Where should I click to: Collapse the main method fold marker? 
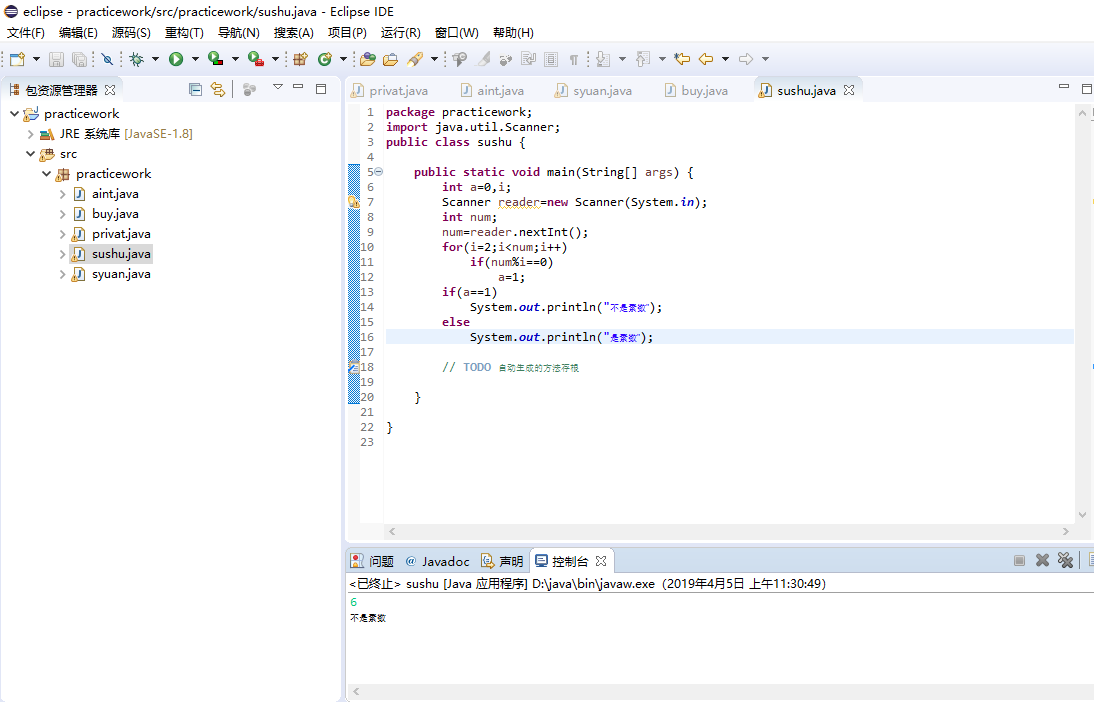(x=378, y=172)
